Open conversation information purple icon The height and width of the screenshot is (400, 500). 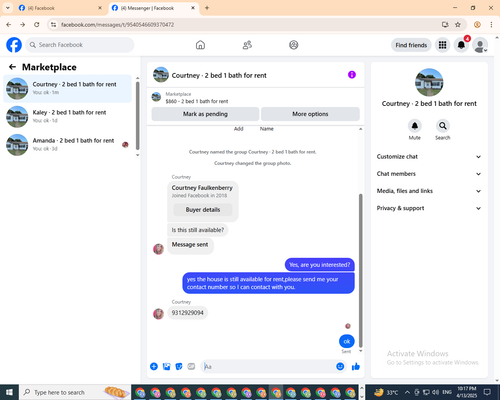(x=352, y=75)
